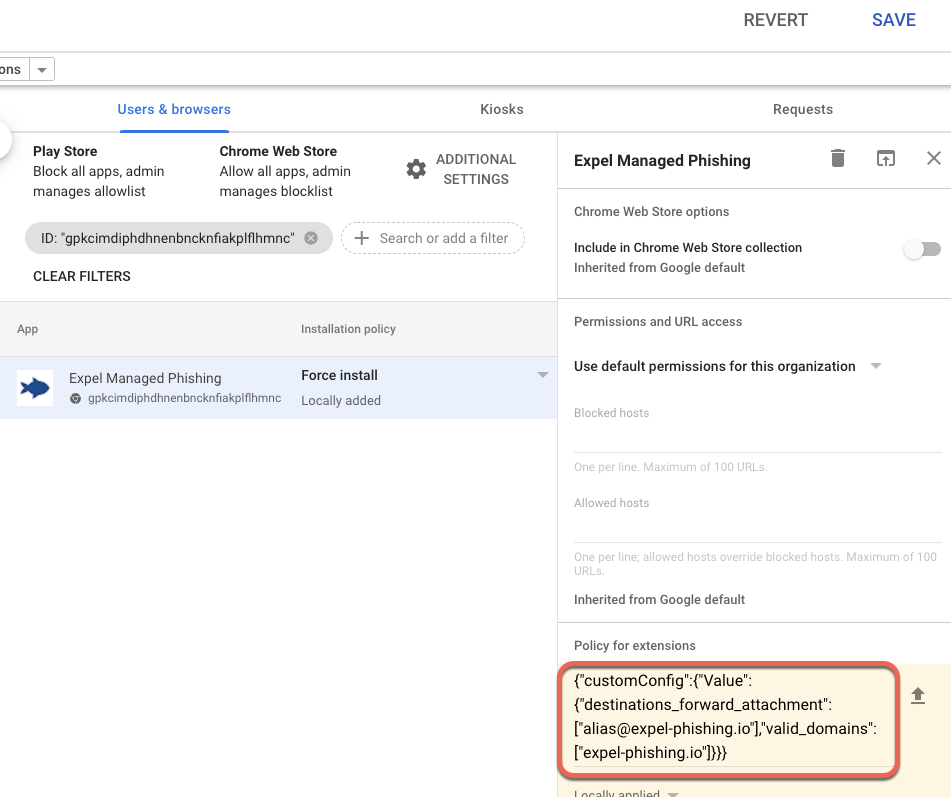Image resolution: width=951 pixels, height=797 pixels.
Task: Switch to the Requests tab
Action: [x=802, y=109]
